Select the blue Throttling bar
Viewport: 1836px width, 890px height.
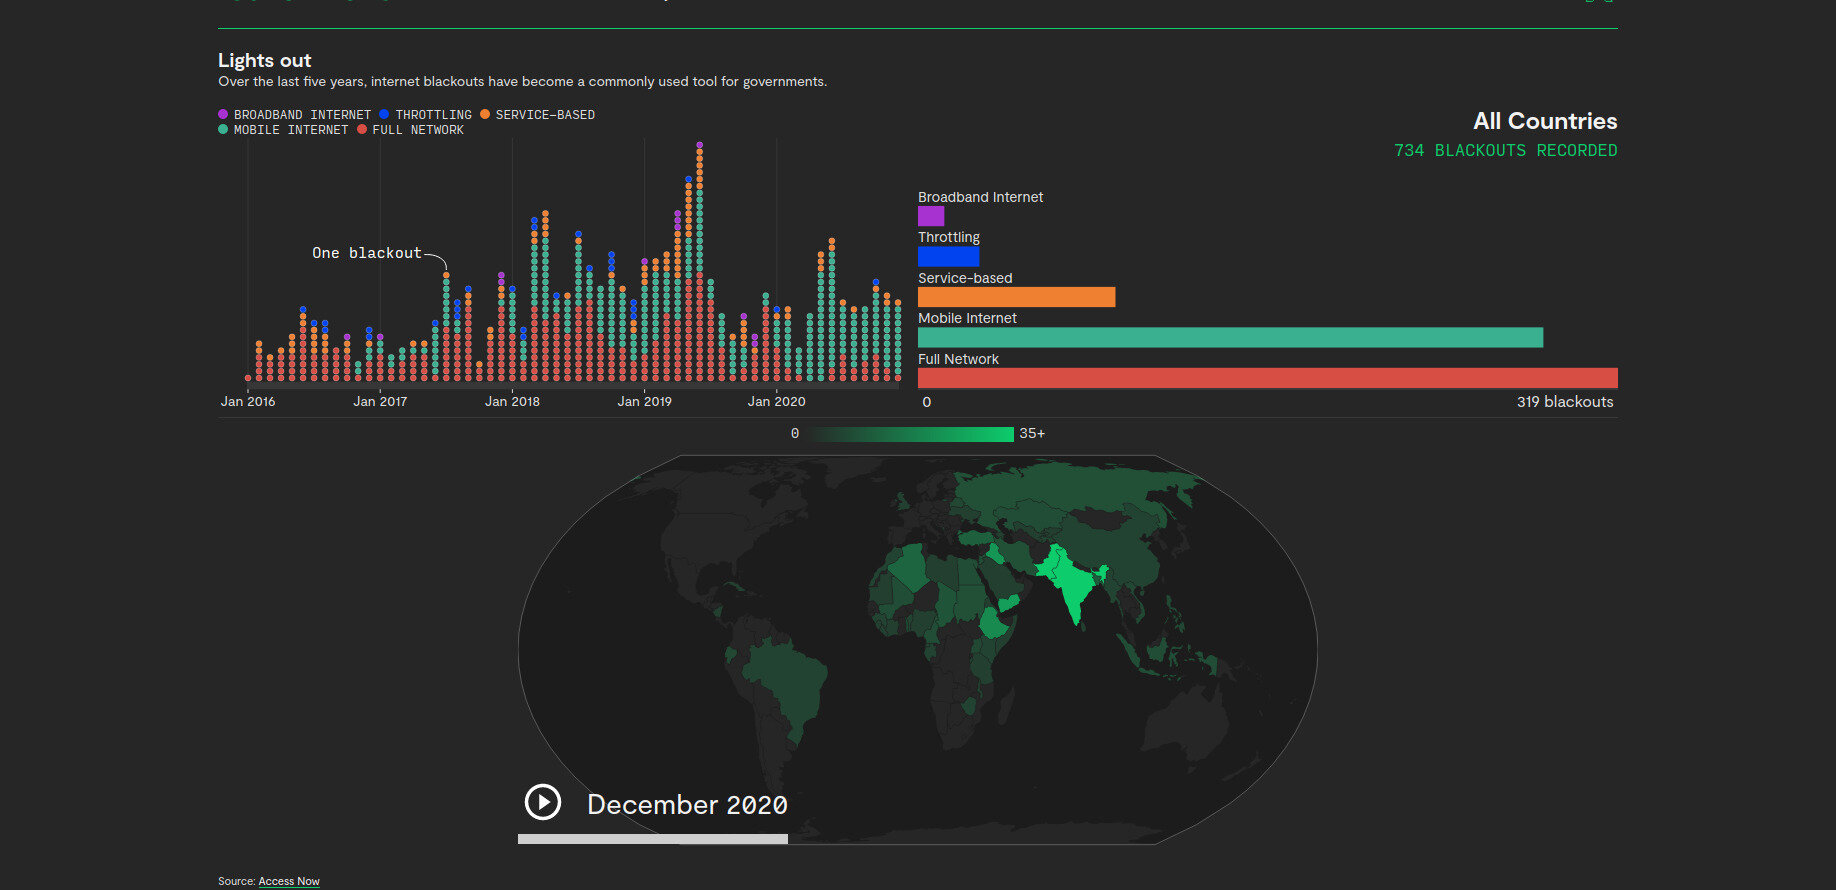pyautogui.click(x=948, y=257)
